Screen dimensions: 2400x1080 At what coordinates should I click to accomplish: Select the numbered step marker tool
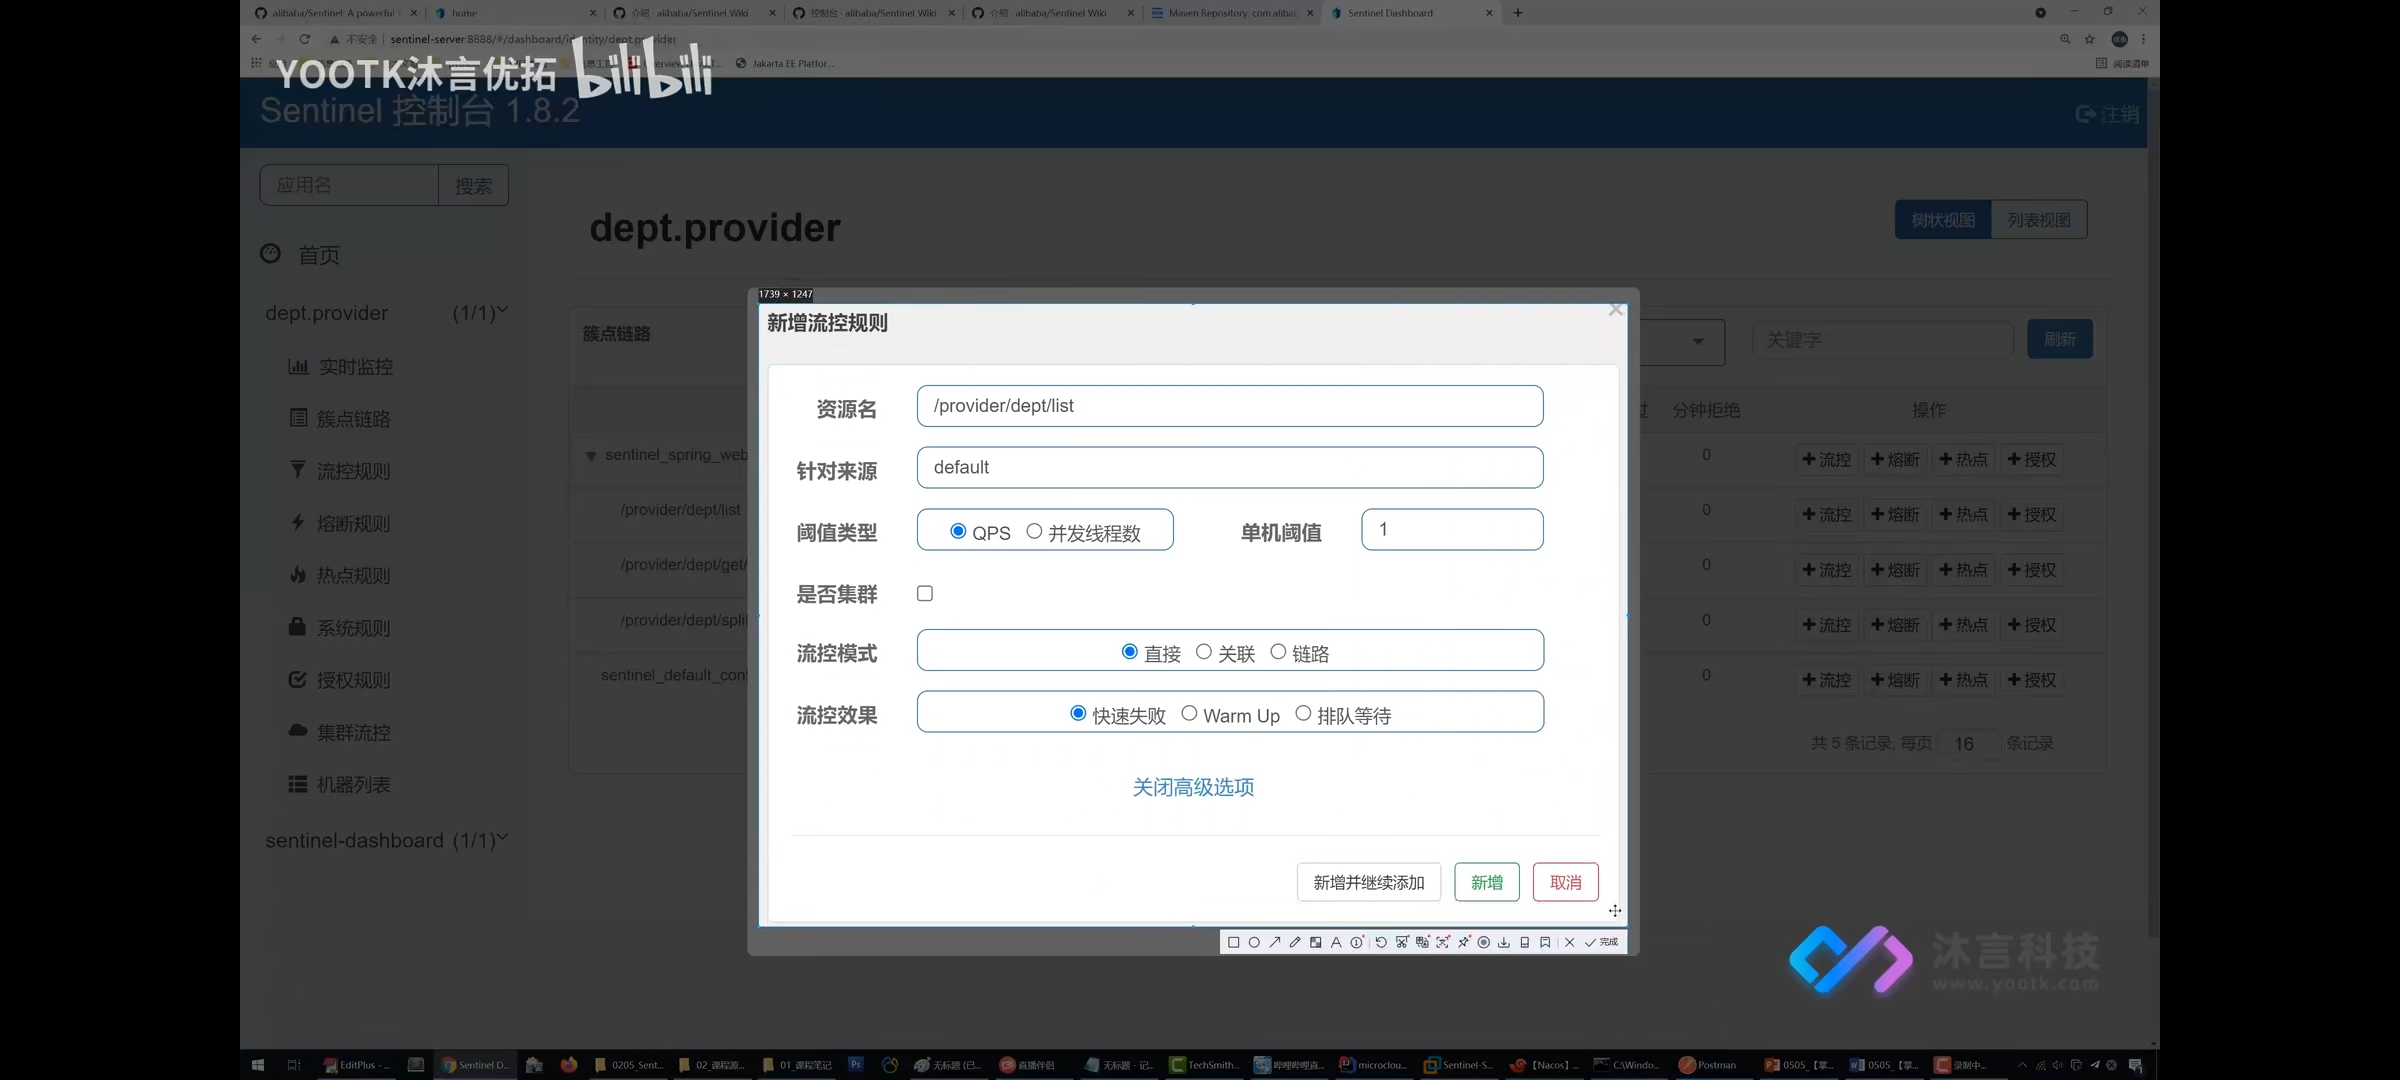pyautogui.click(x=1357, y=942)
